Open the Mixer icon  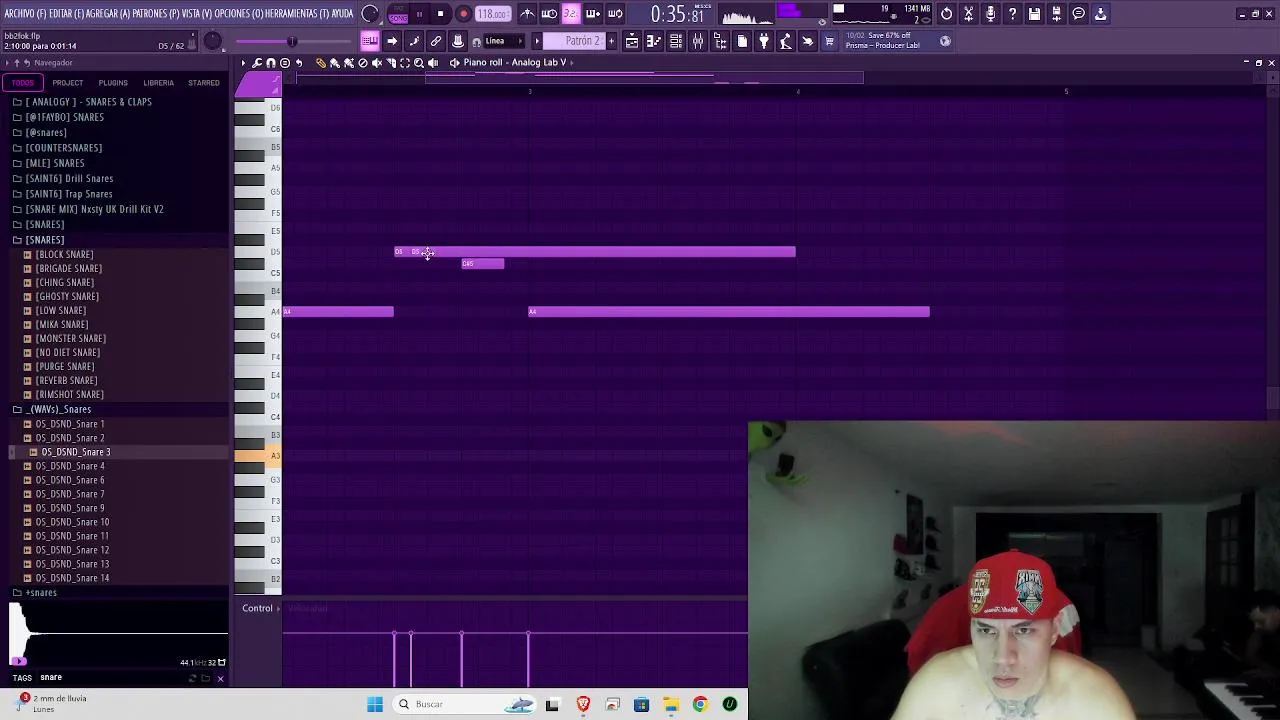(x=698, y=41)
